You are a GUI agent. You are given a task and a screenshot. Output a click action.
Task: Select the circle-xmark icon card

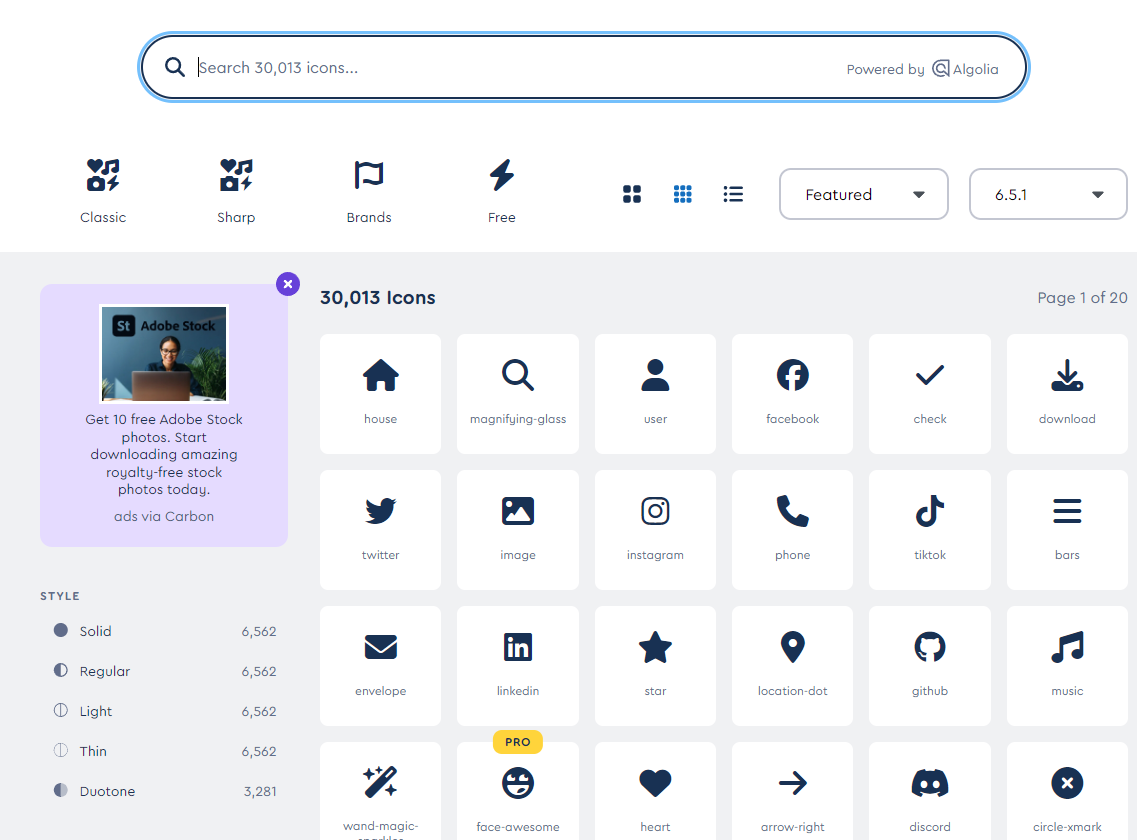point(1067,791)
